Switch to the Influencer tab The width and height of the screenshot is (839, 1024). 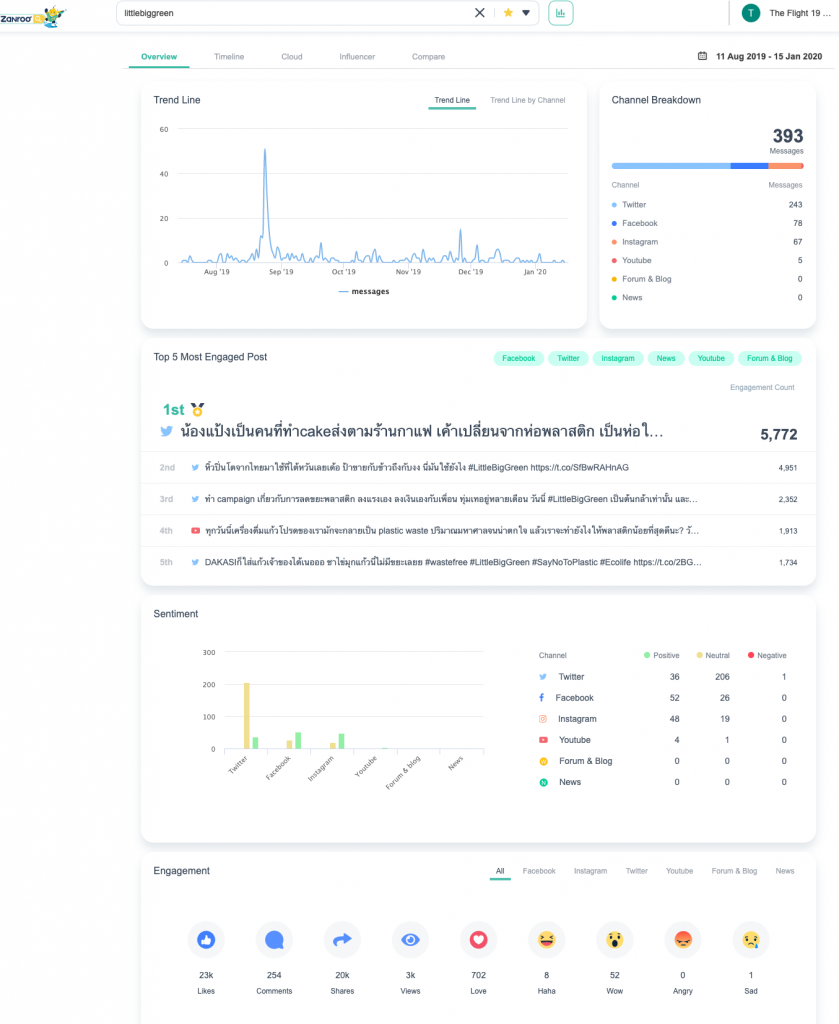pos(357,57)
